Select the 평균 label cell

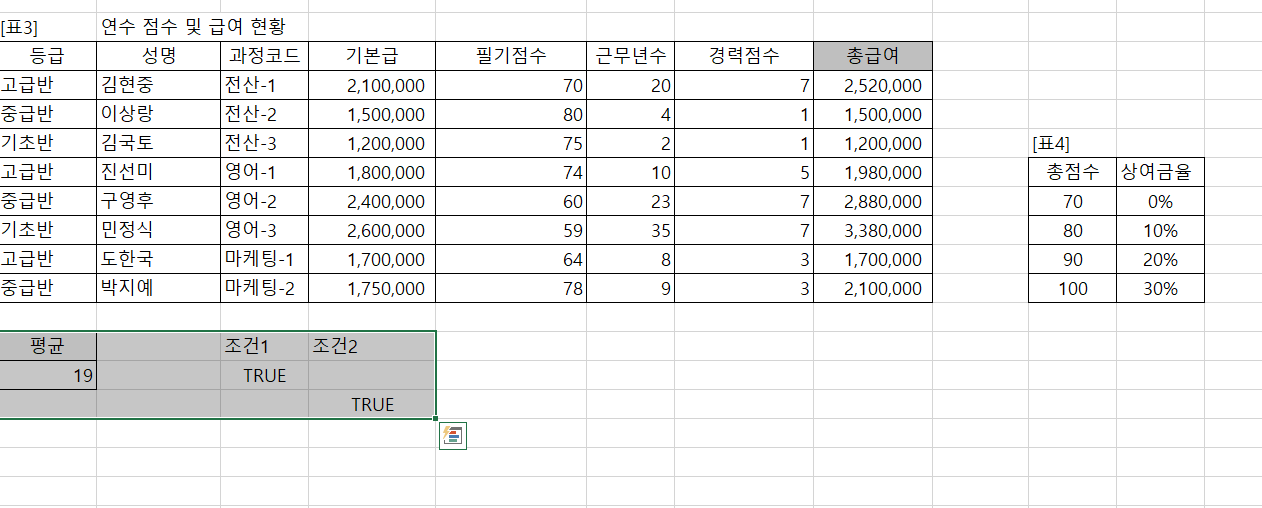(x=48, y=346)
